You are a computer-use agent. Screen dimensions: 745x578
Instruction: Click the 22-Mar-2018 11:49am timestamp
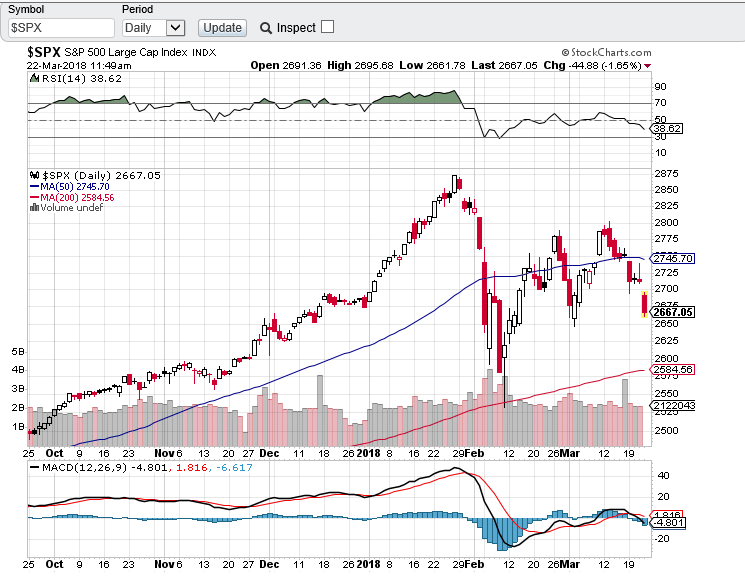click(x=79, y=66)
